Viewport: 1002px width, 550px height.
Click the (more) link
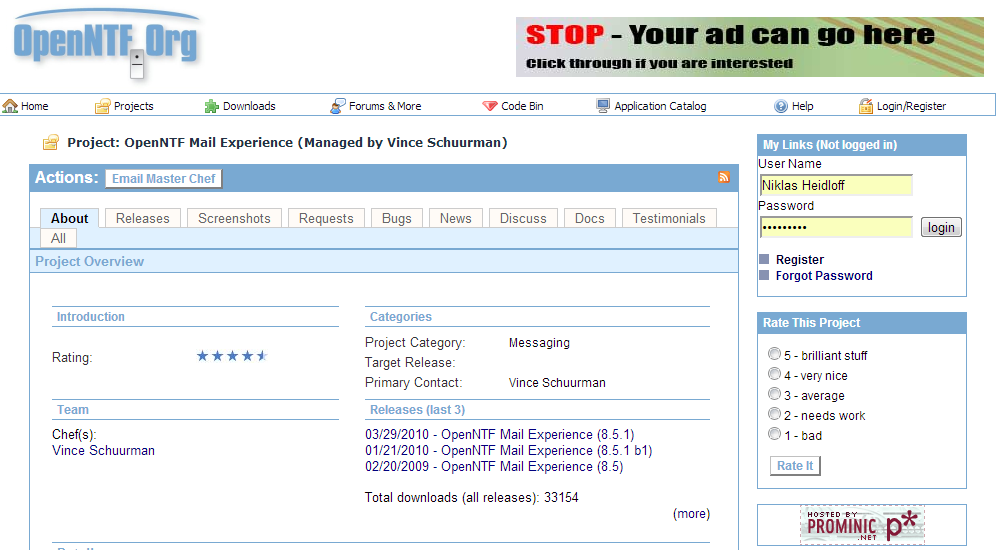pyautogui.click(x=691, y=514)
